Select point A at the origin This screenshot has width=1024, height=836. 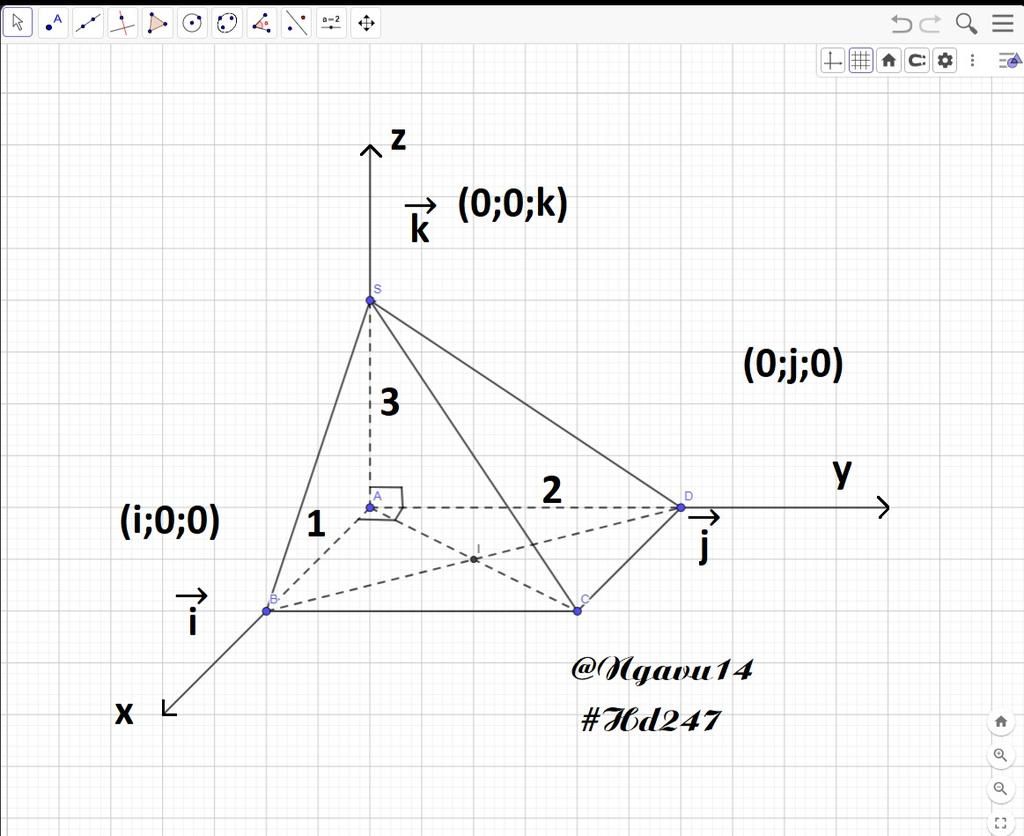[370, 507]
